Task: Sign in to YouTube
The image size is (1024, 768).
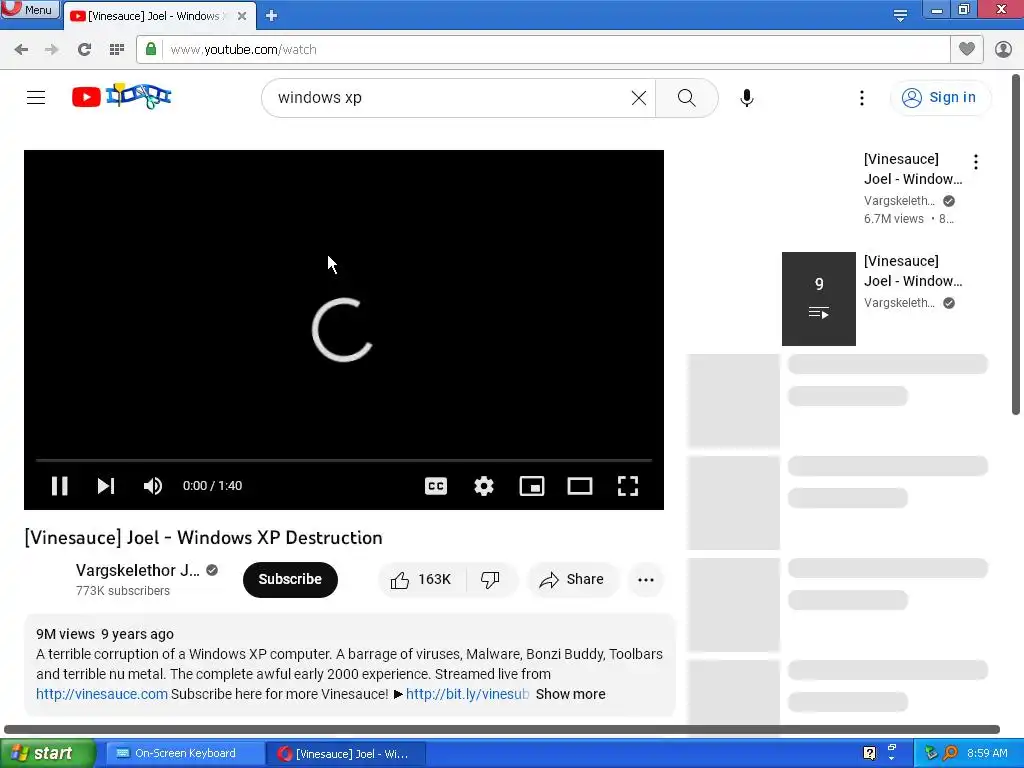Action: click(x=939, y=98)
